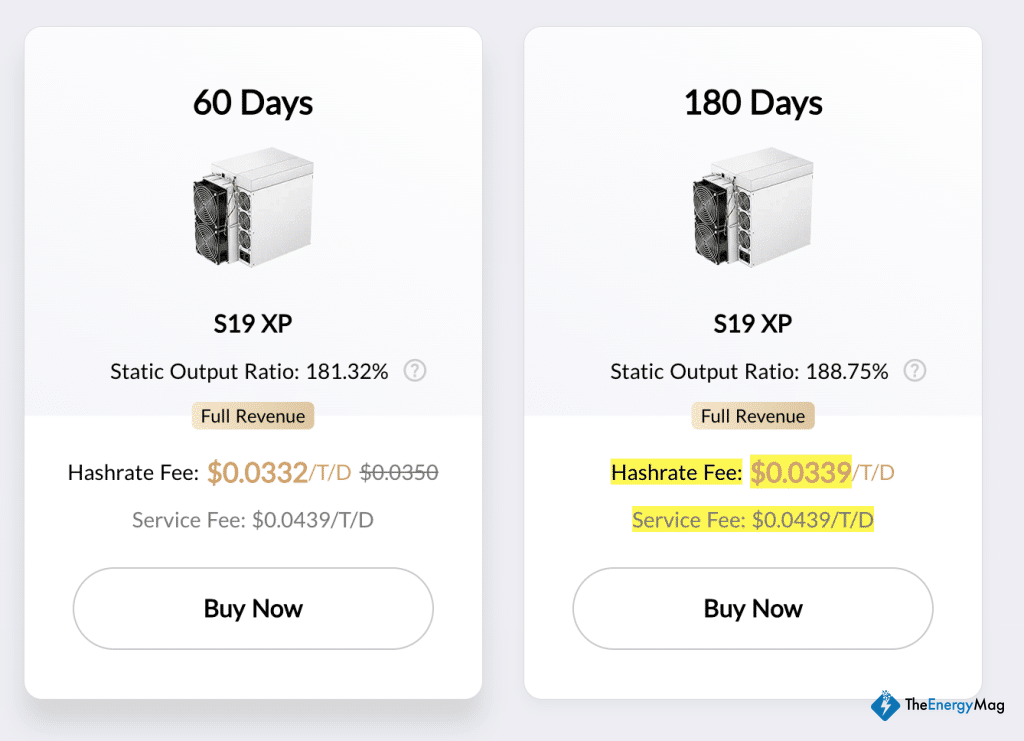This screenshot has width=1024, height=741.
Task: Click the TheEnergyMag lightning logo
Action: coord(884,705)
